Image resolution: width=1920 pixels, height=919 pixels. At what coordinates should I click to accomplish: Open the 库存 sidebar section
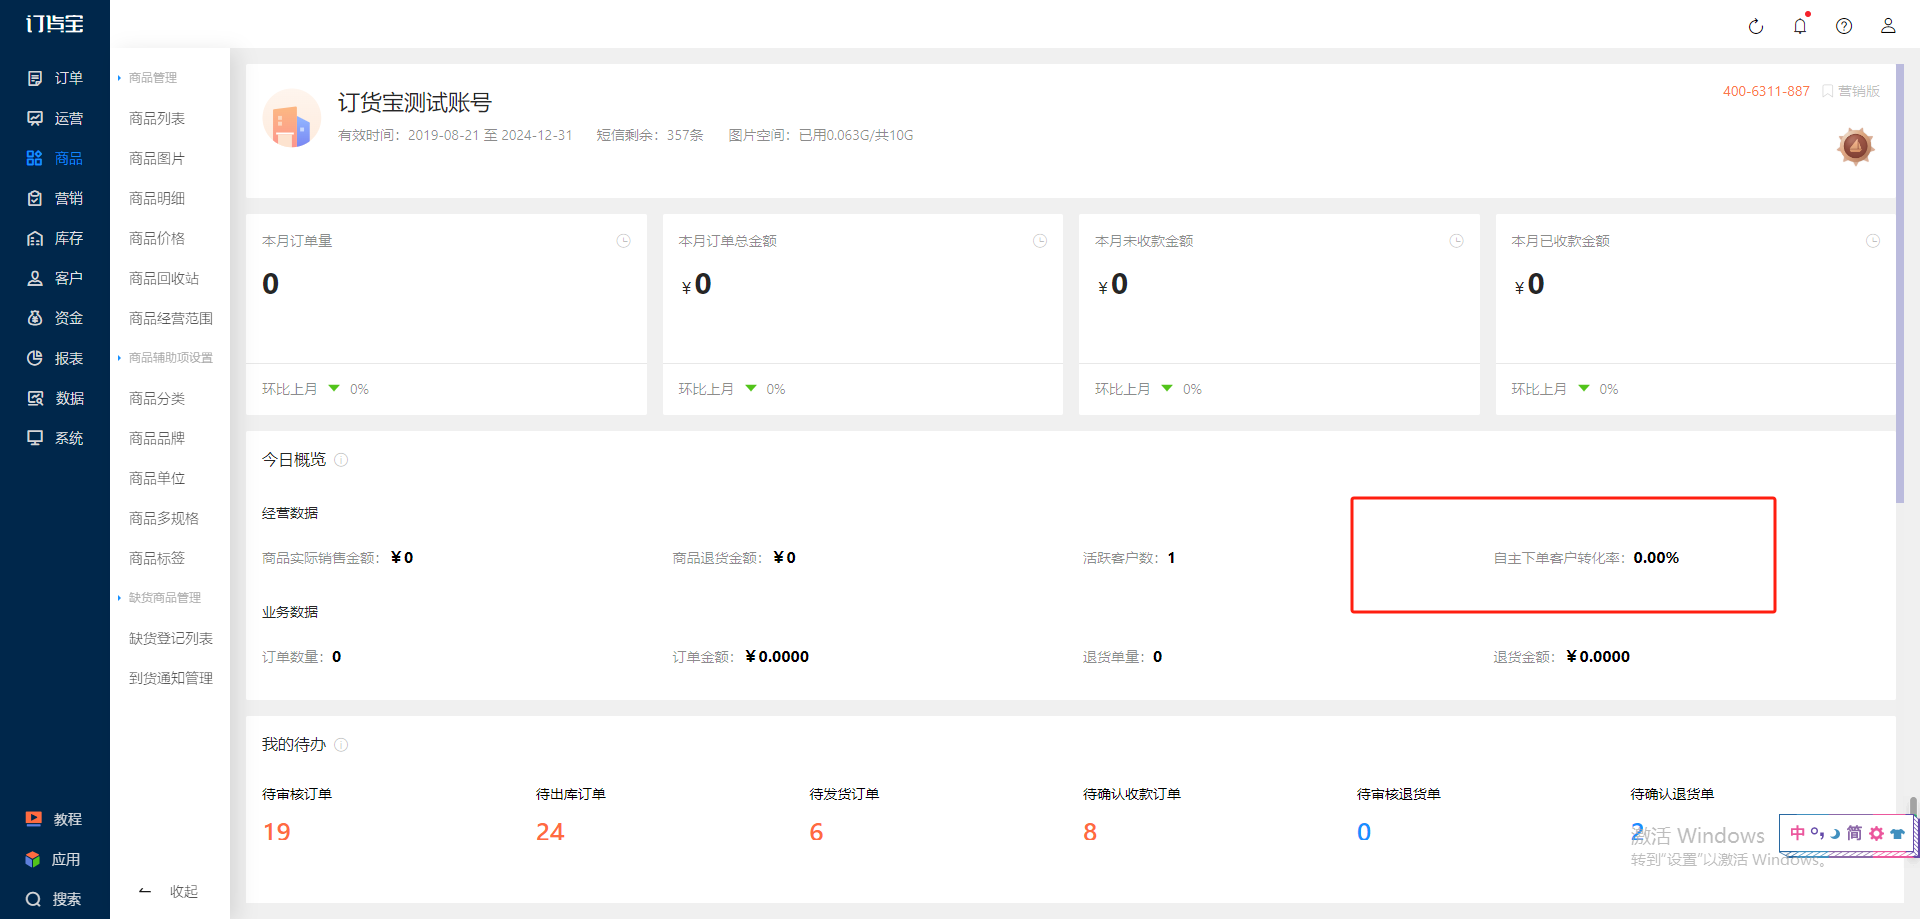(x=55, y=238)
